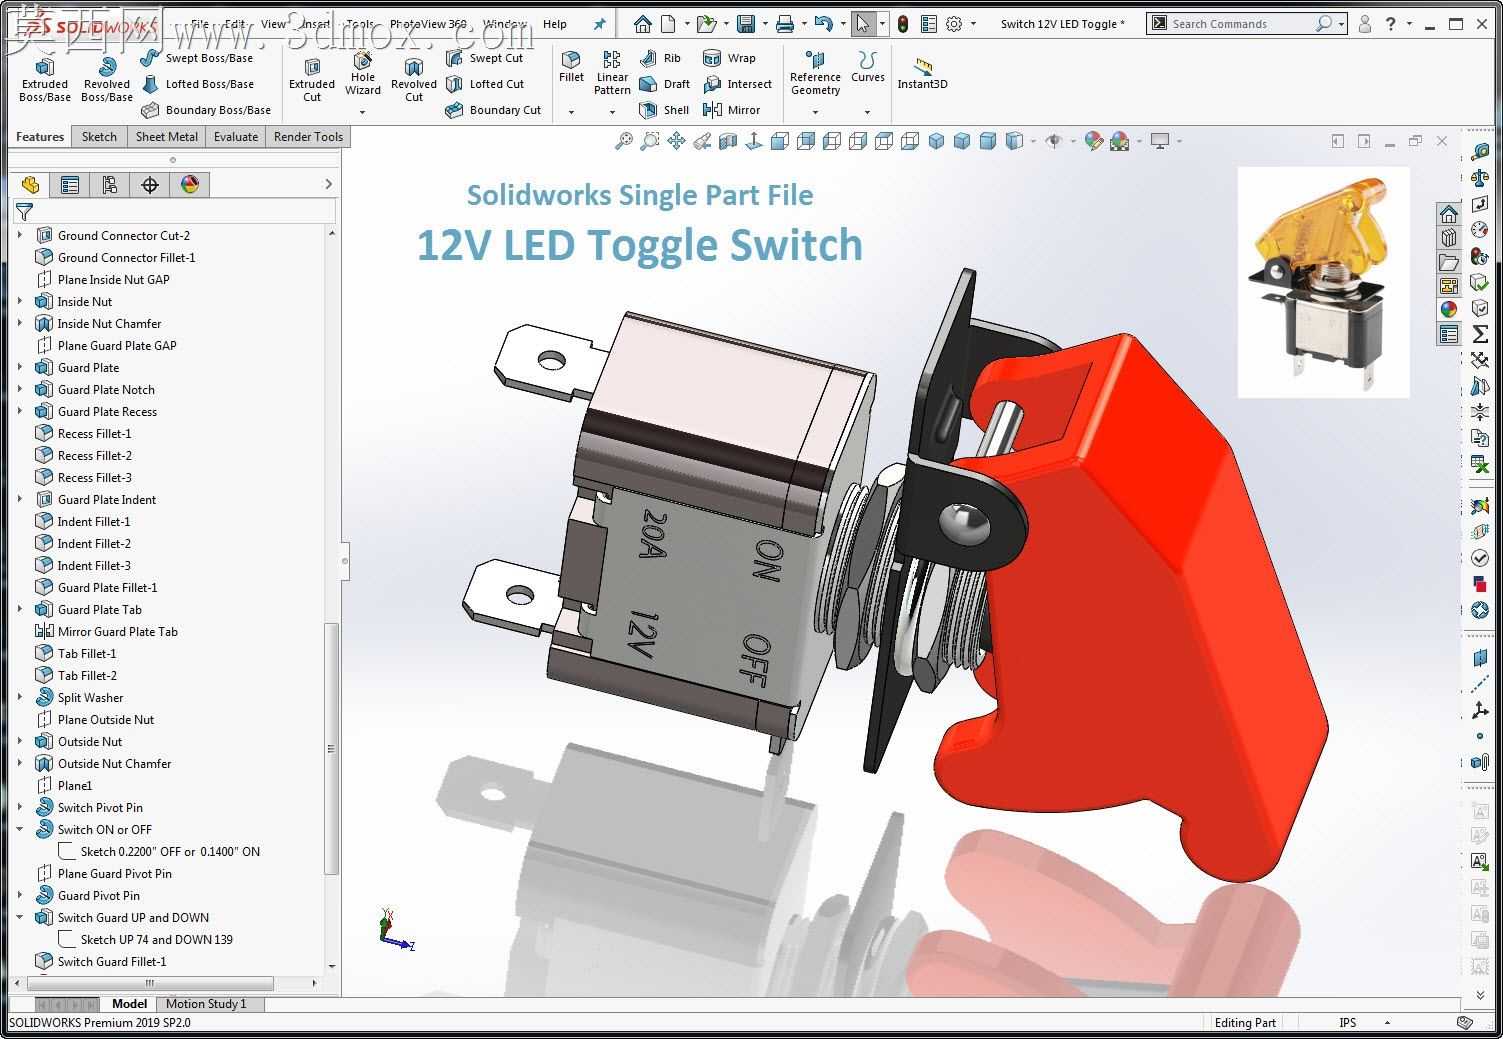
Task: Open the Reference Geometry dropdown arrow
Action: (x=815, y=112)
